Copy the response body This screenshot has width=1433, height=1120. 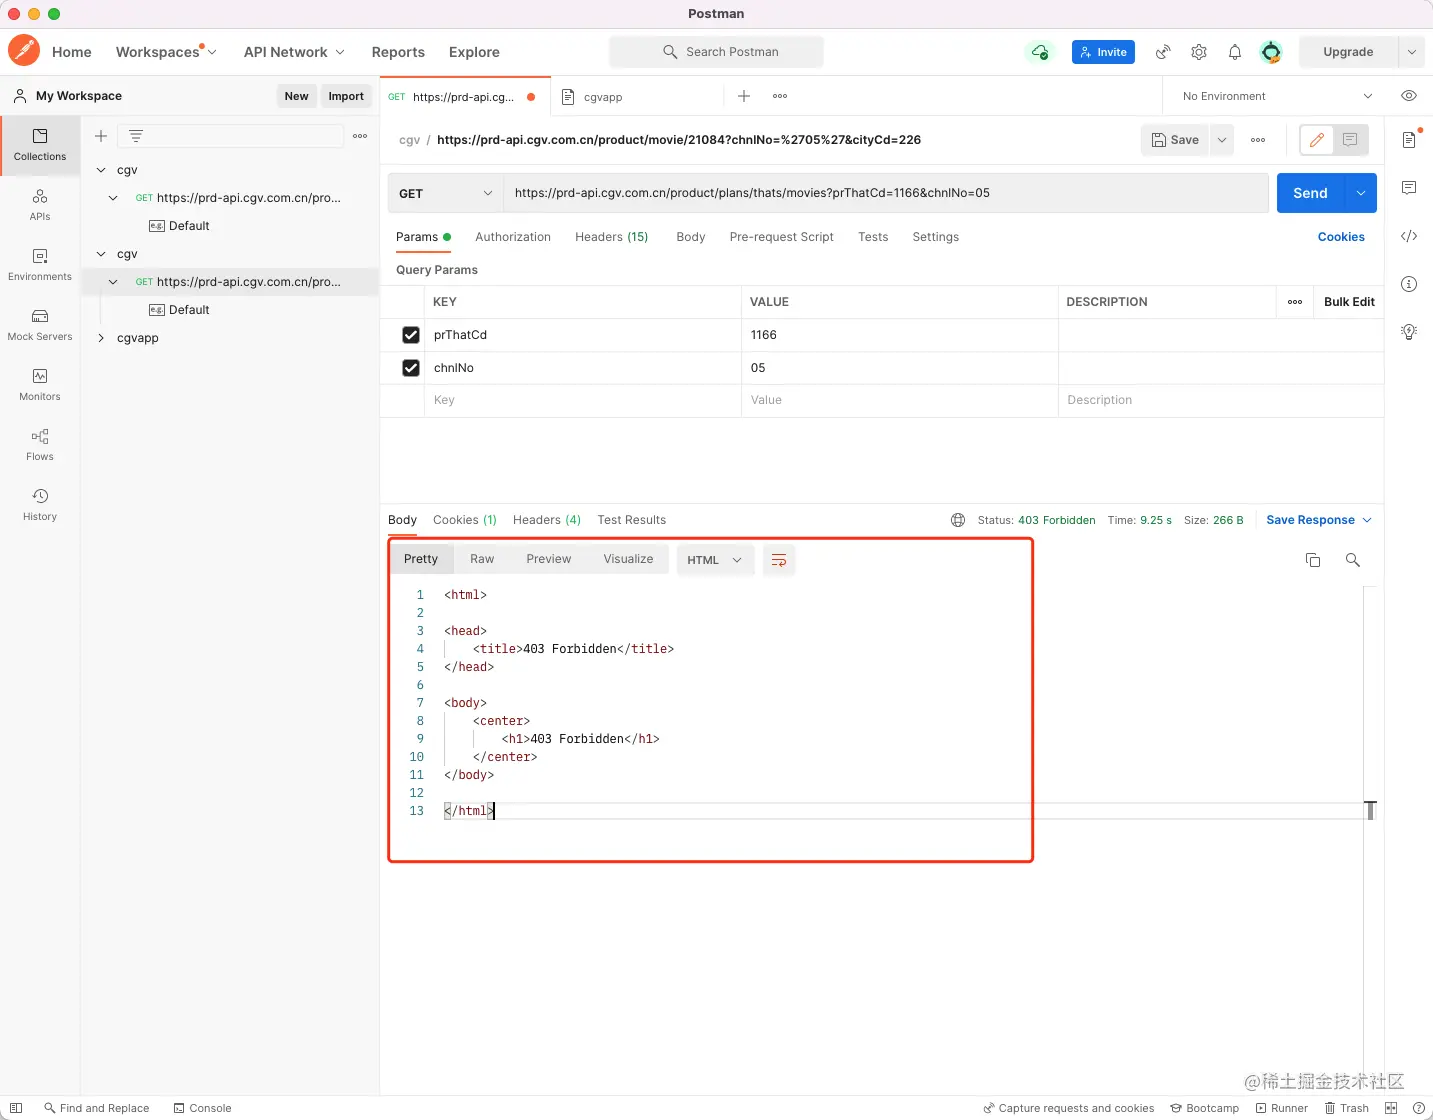click(1313, 560)
